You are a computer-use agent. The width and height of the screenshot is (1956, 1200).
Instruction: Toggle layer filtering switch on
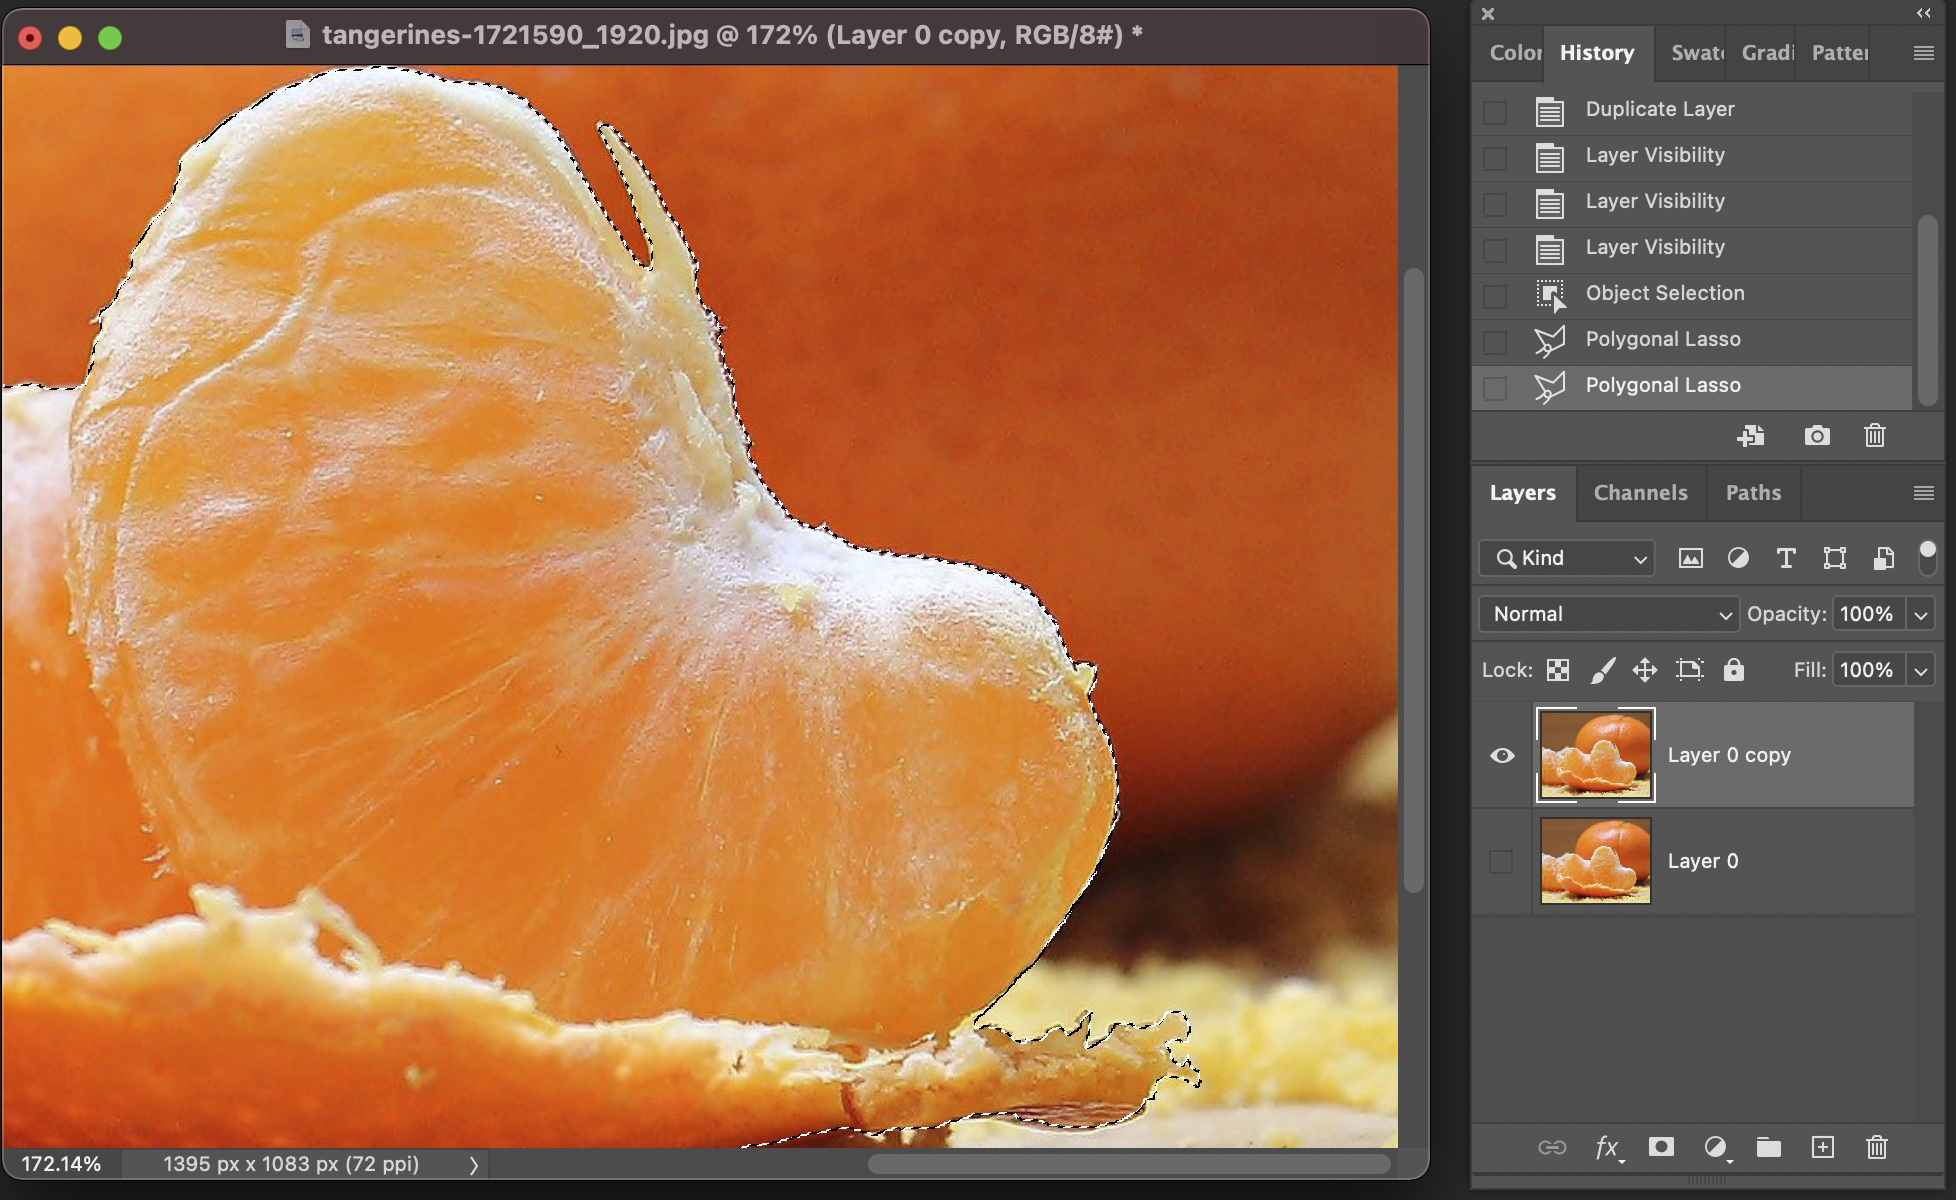point(1927,557)
